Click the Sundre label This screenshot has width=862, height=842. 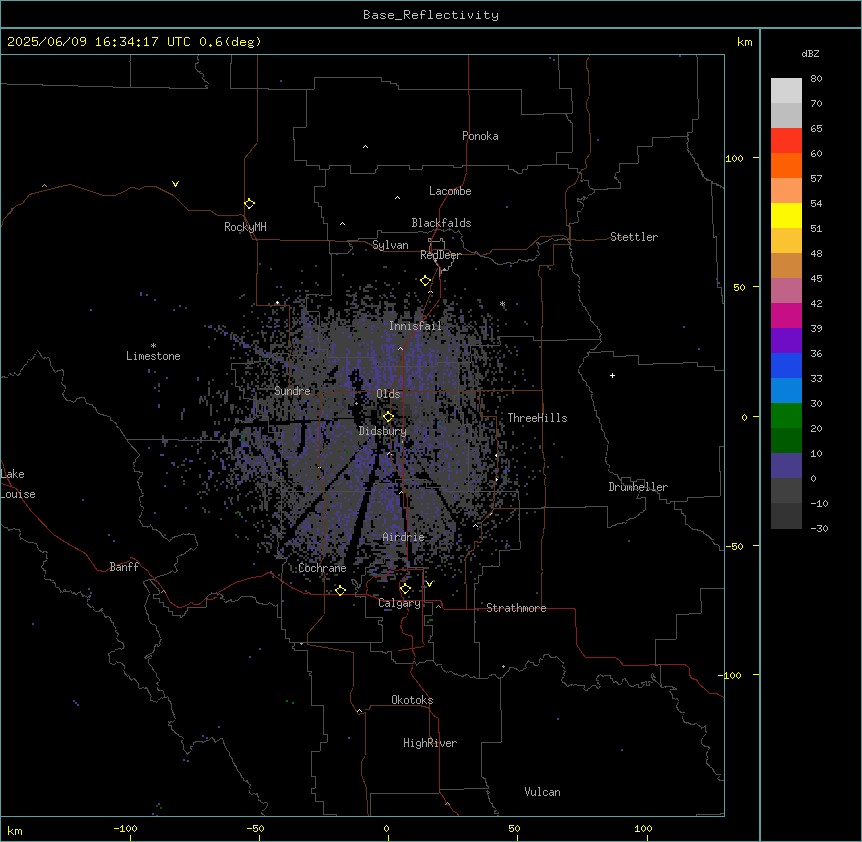[292, 391]
